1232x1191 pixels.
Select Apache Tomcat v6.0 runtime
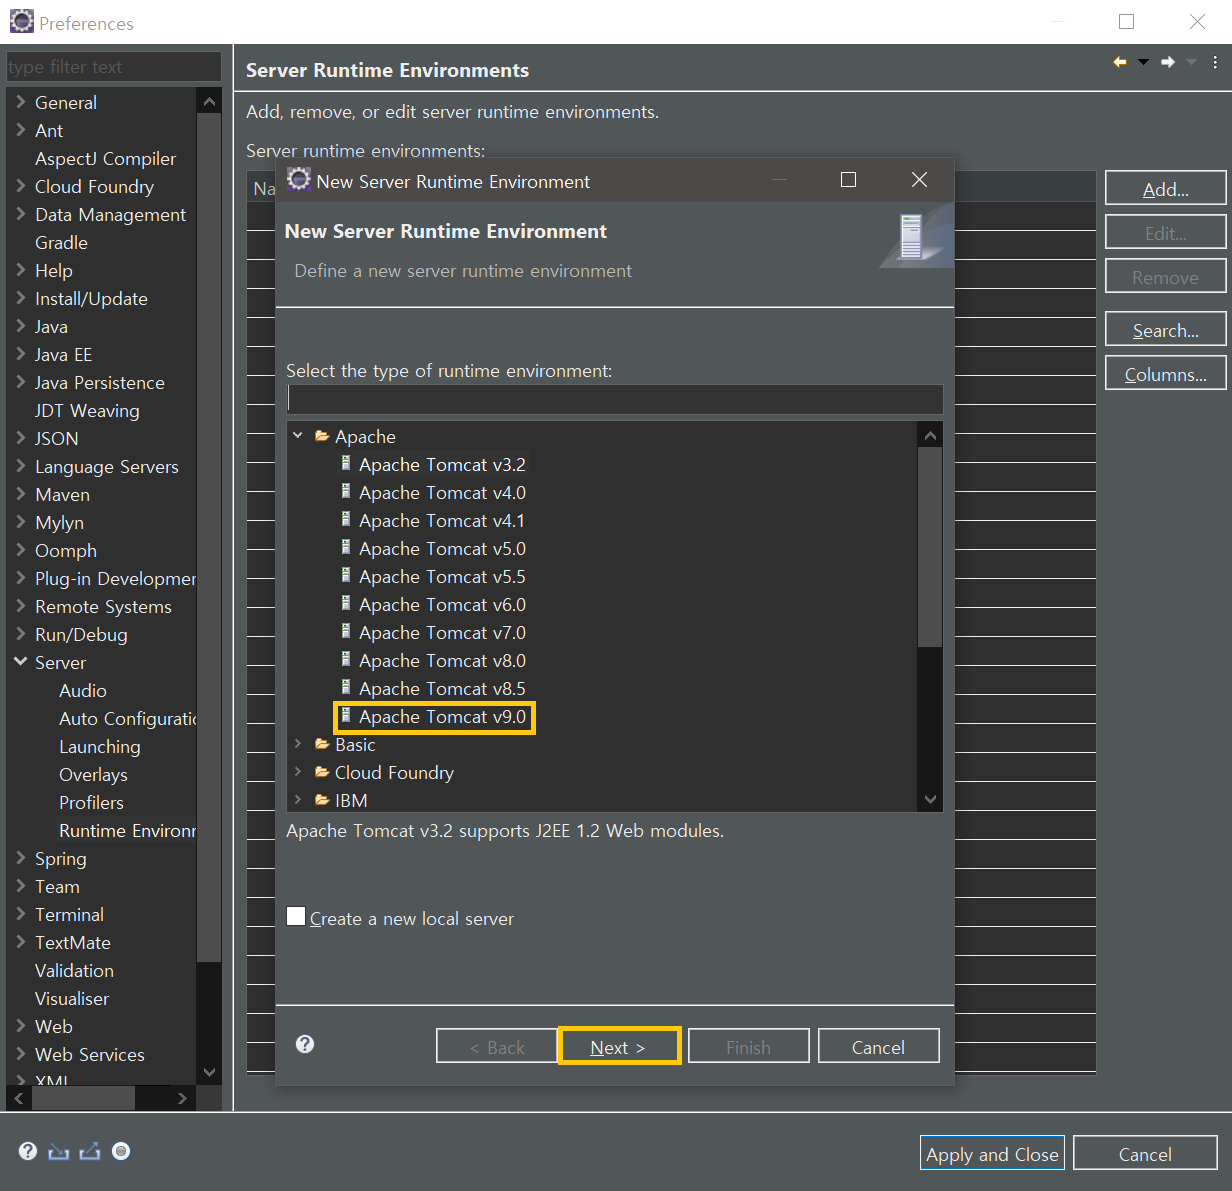[x=442, y=605]
